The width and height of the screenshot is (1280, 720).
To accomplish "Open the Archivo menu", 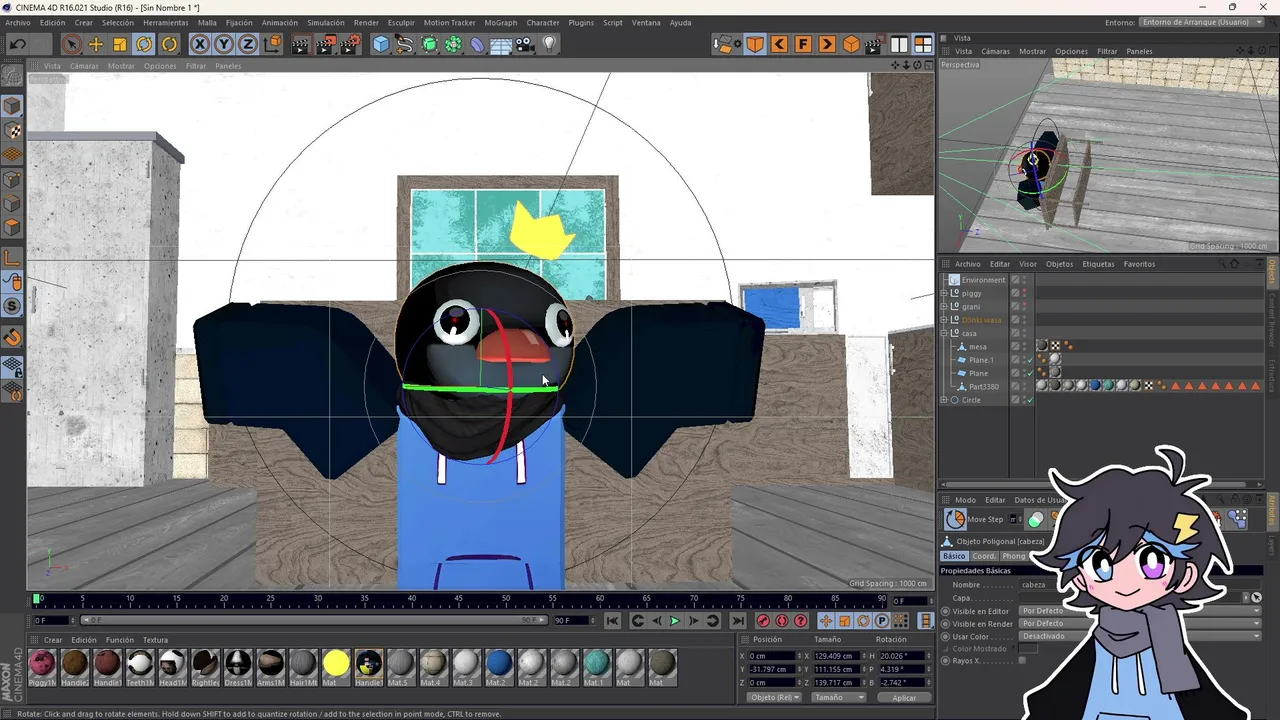I will tap(18, 22).
